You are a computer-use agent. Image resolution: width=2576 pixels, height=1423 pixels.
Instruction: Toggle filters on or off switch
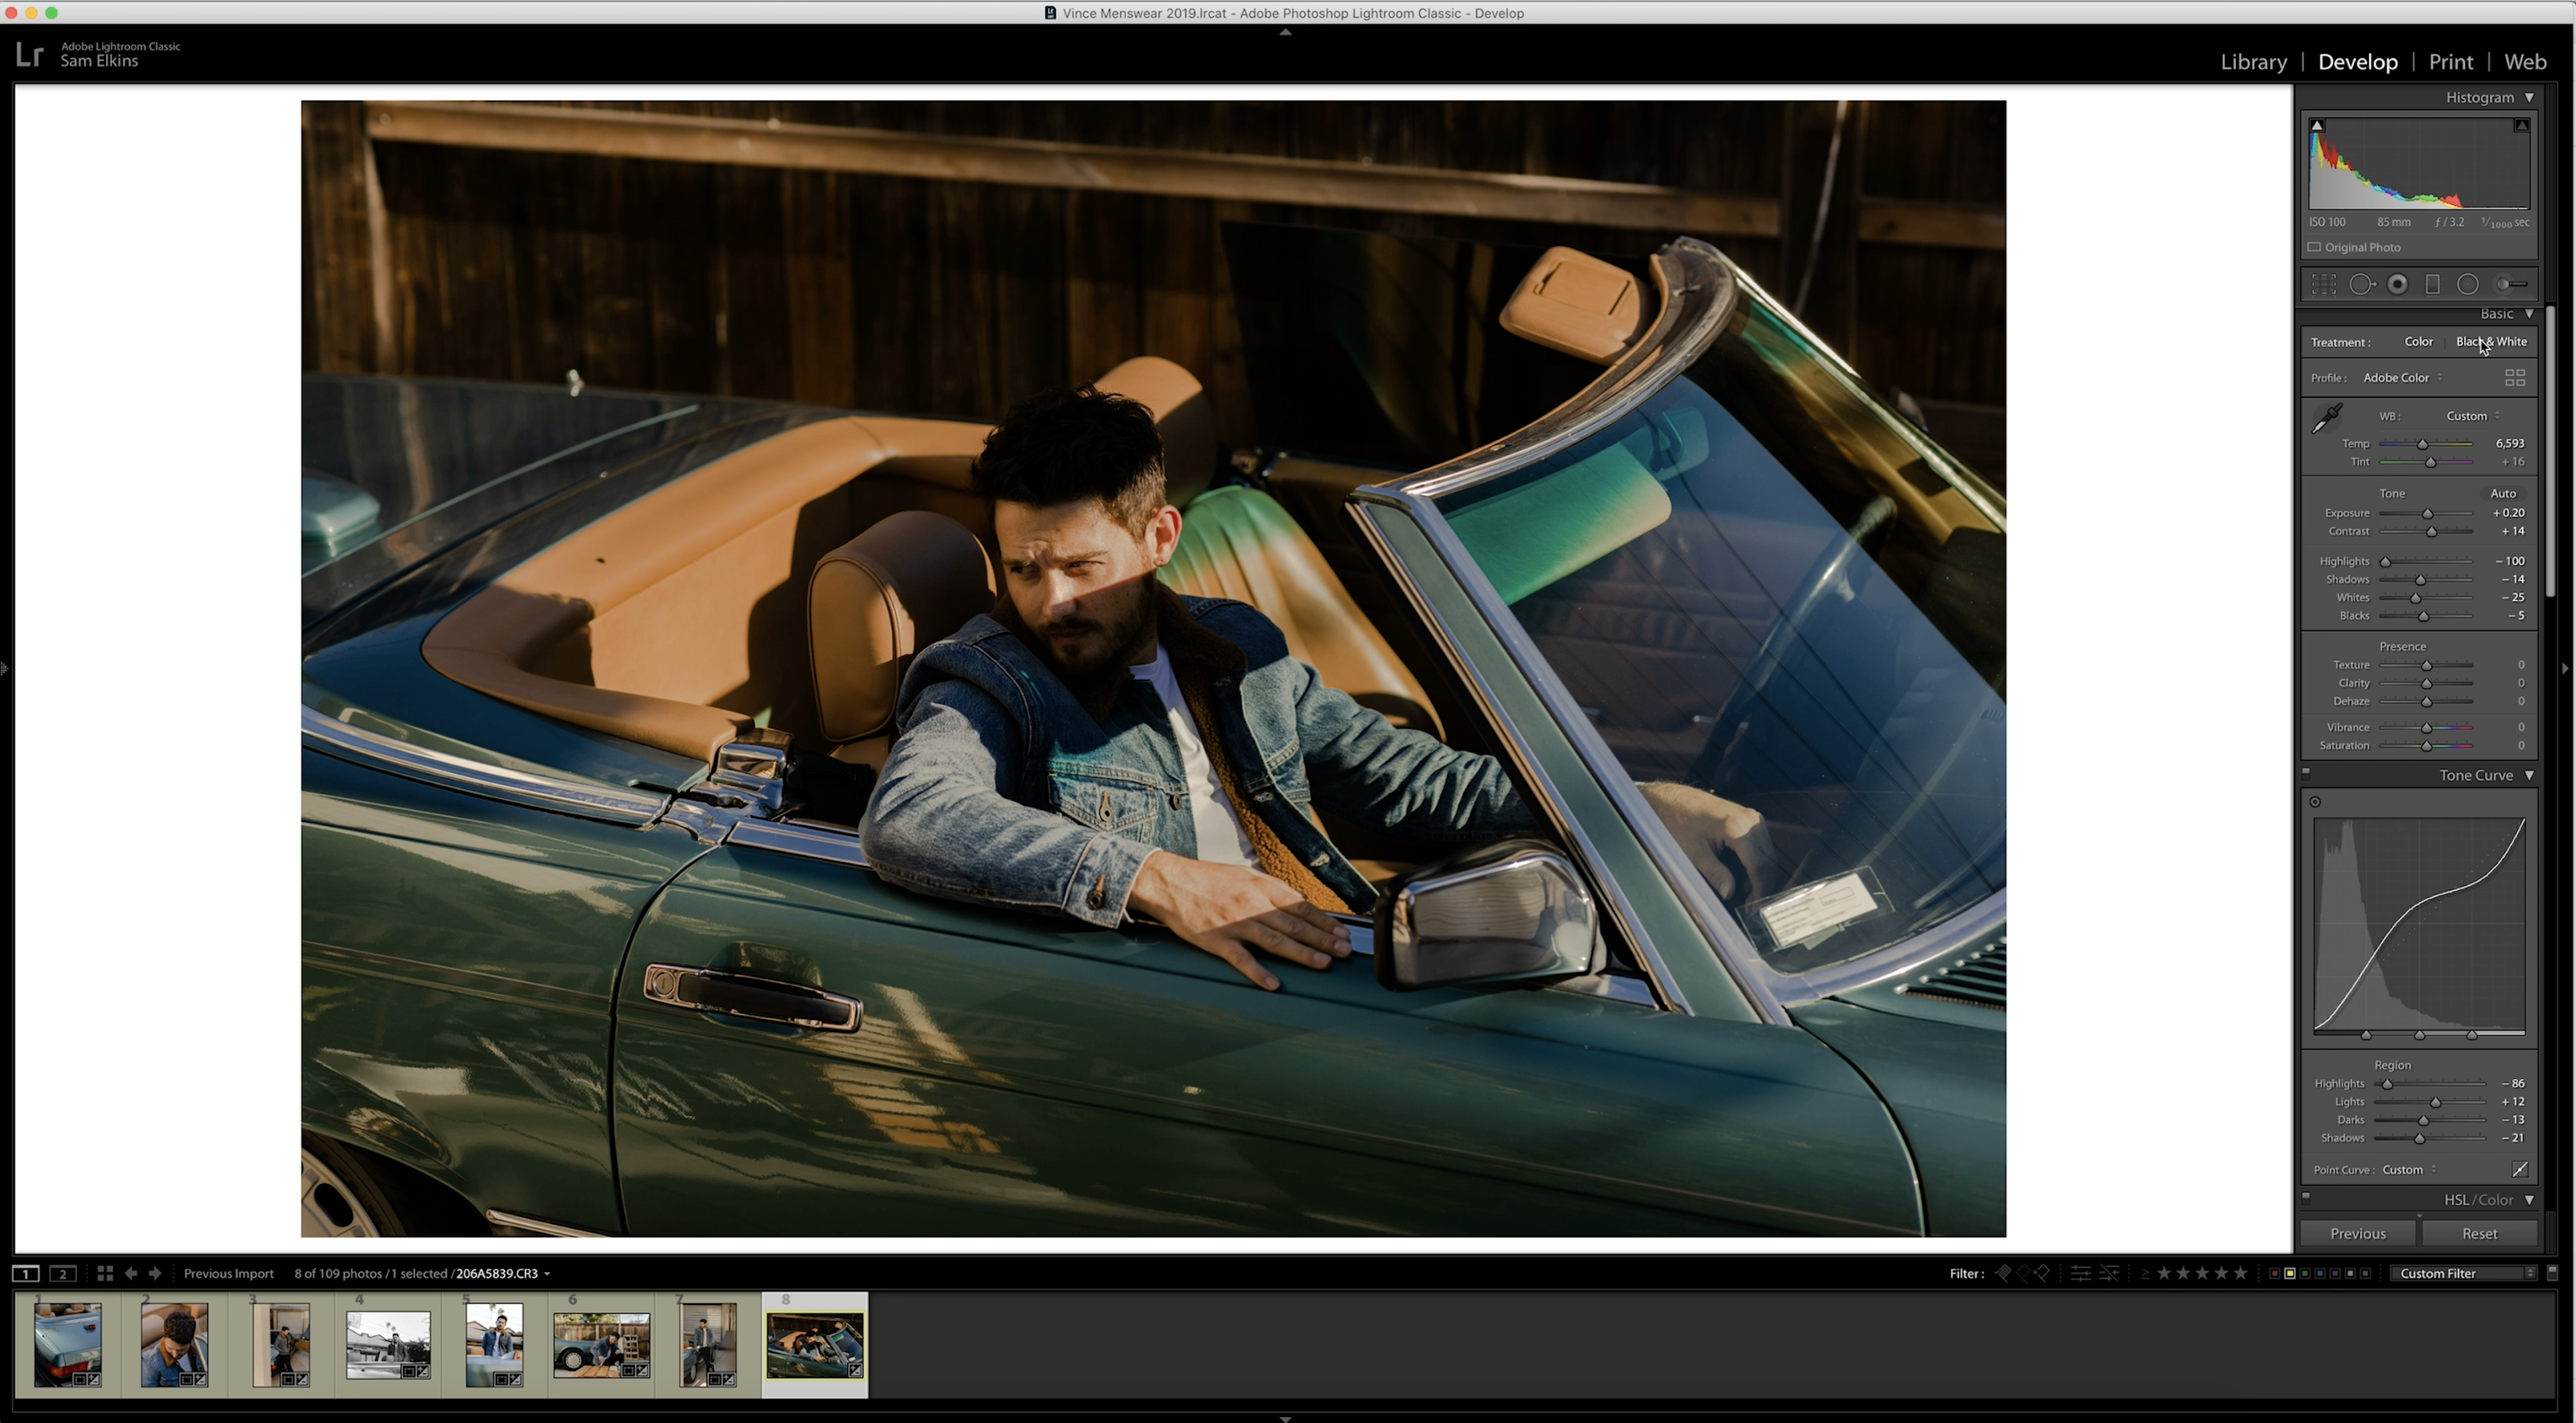pyautogui.click(x=2552, y=1273)
